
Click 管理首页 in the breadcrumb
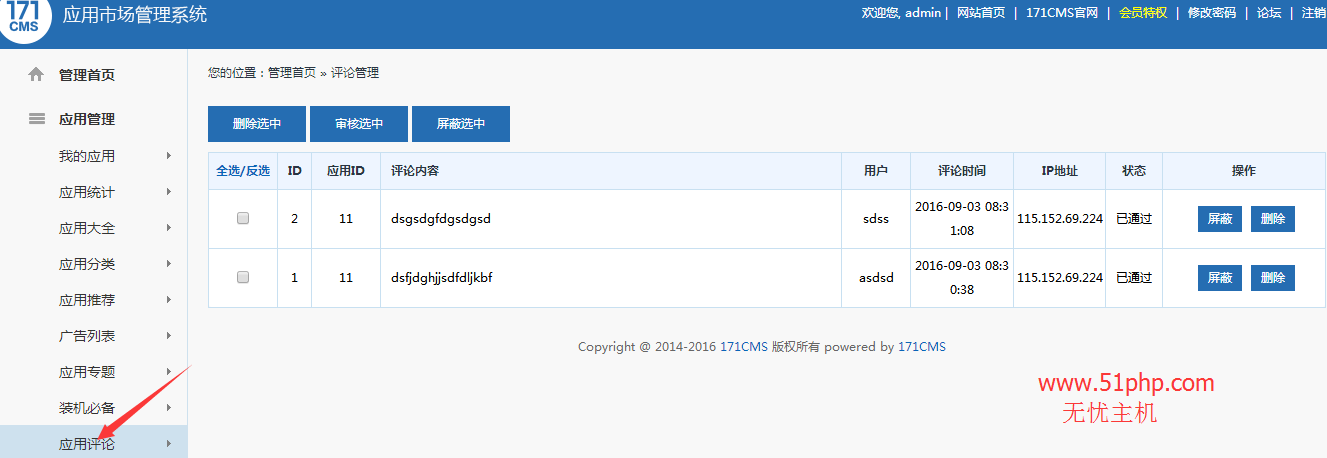tap(292, 73)
